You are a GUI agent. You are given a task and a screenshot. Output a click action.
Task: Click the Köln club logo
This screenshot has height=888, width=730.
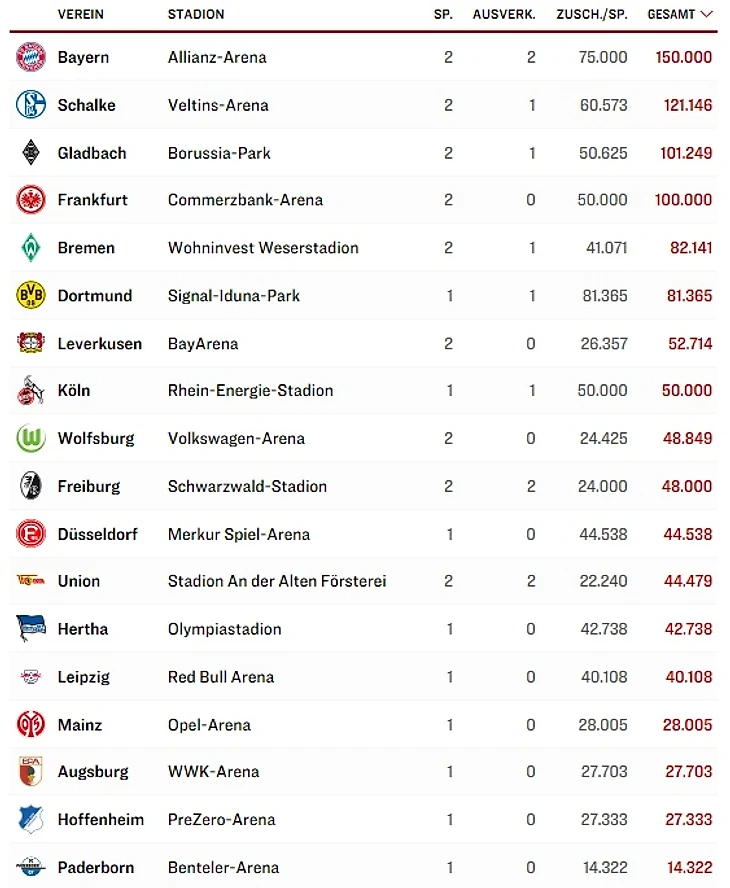pos(31,391)
